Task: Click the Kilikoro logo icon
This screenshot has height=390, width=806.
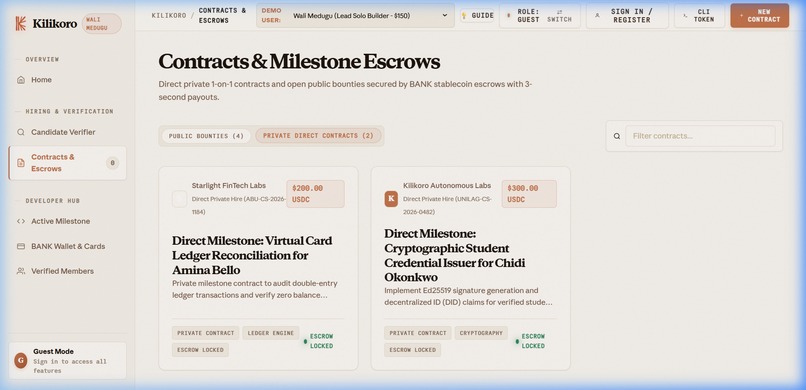Action: click(21, 23)
